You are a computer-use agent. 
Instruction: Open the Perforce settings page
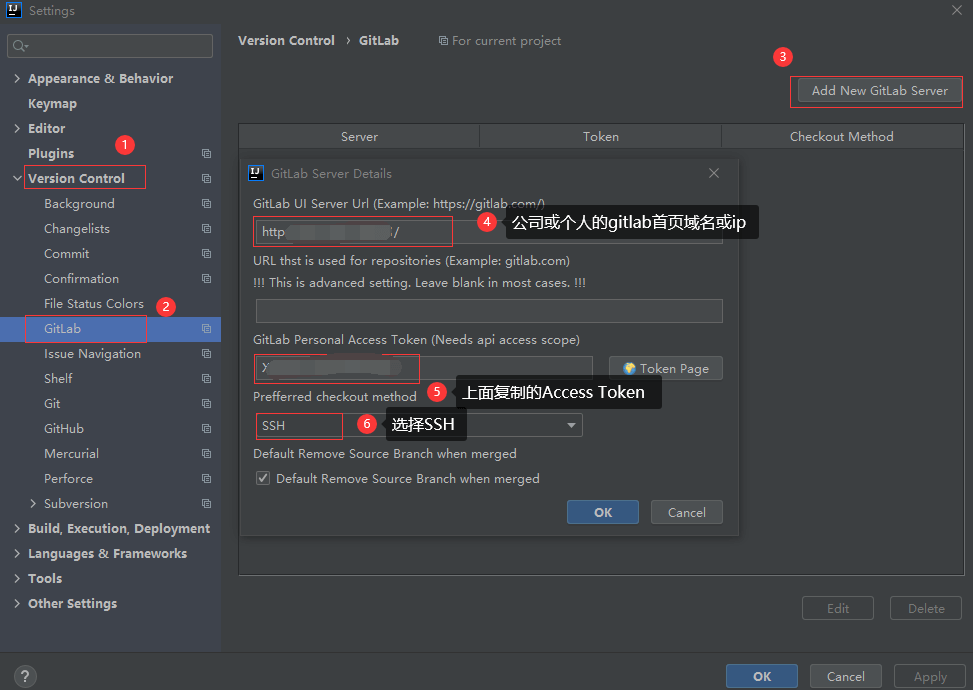click(x=68, y=478)
